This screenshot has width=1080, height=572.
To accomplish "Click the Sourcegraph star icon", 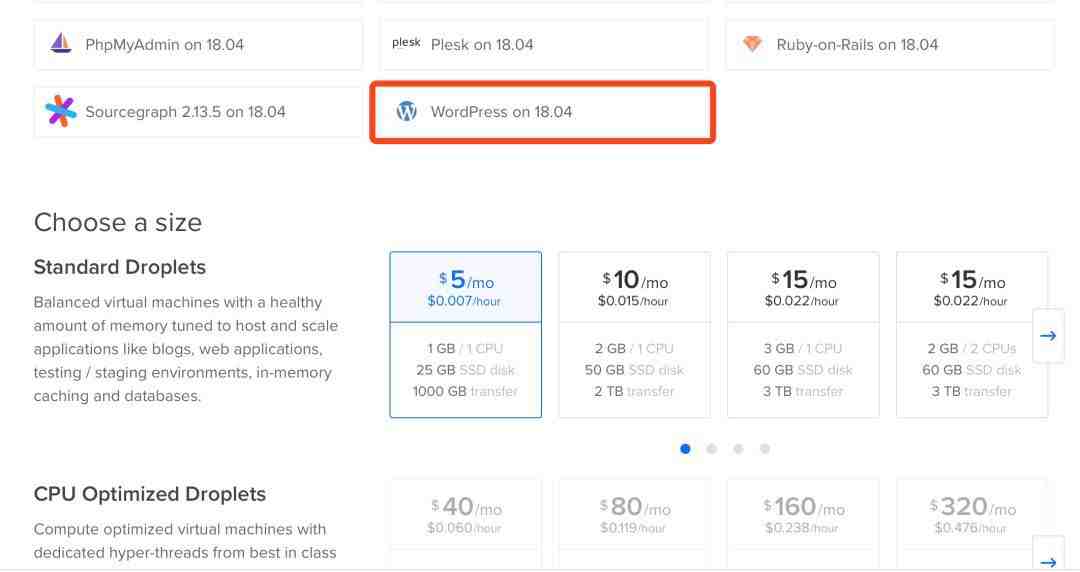I will (x=60, y=111).
